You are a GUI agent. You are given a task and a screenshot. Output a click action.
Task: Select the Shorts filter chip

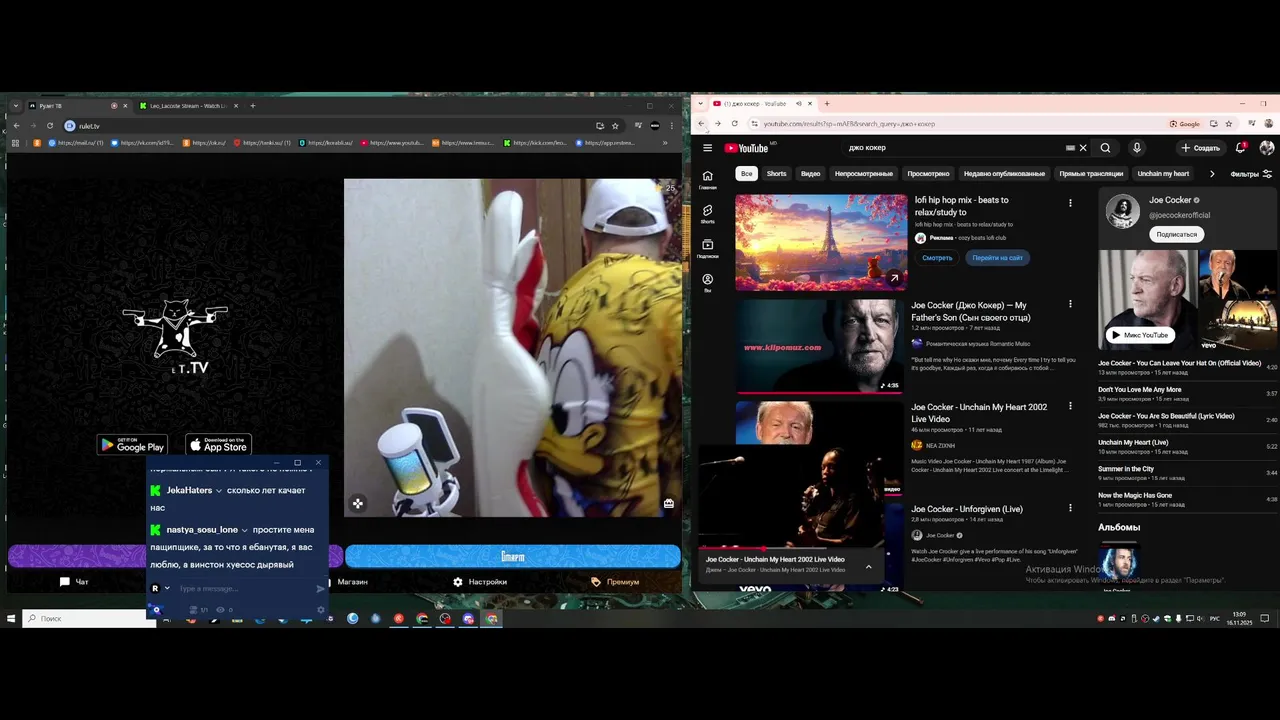tap(776, 174)
